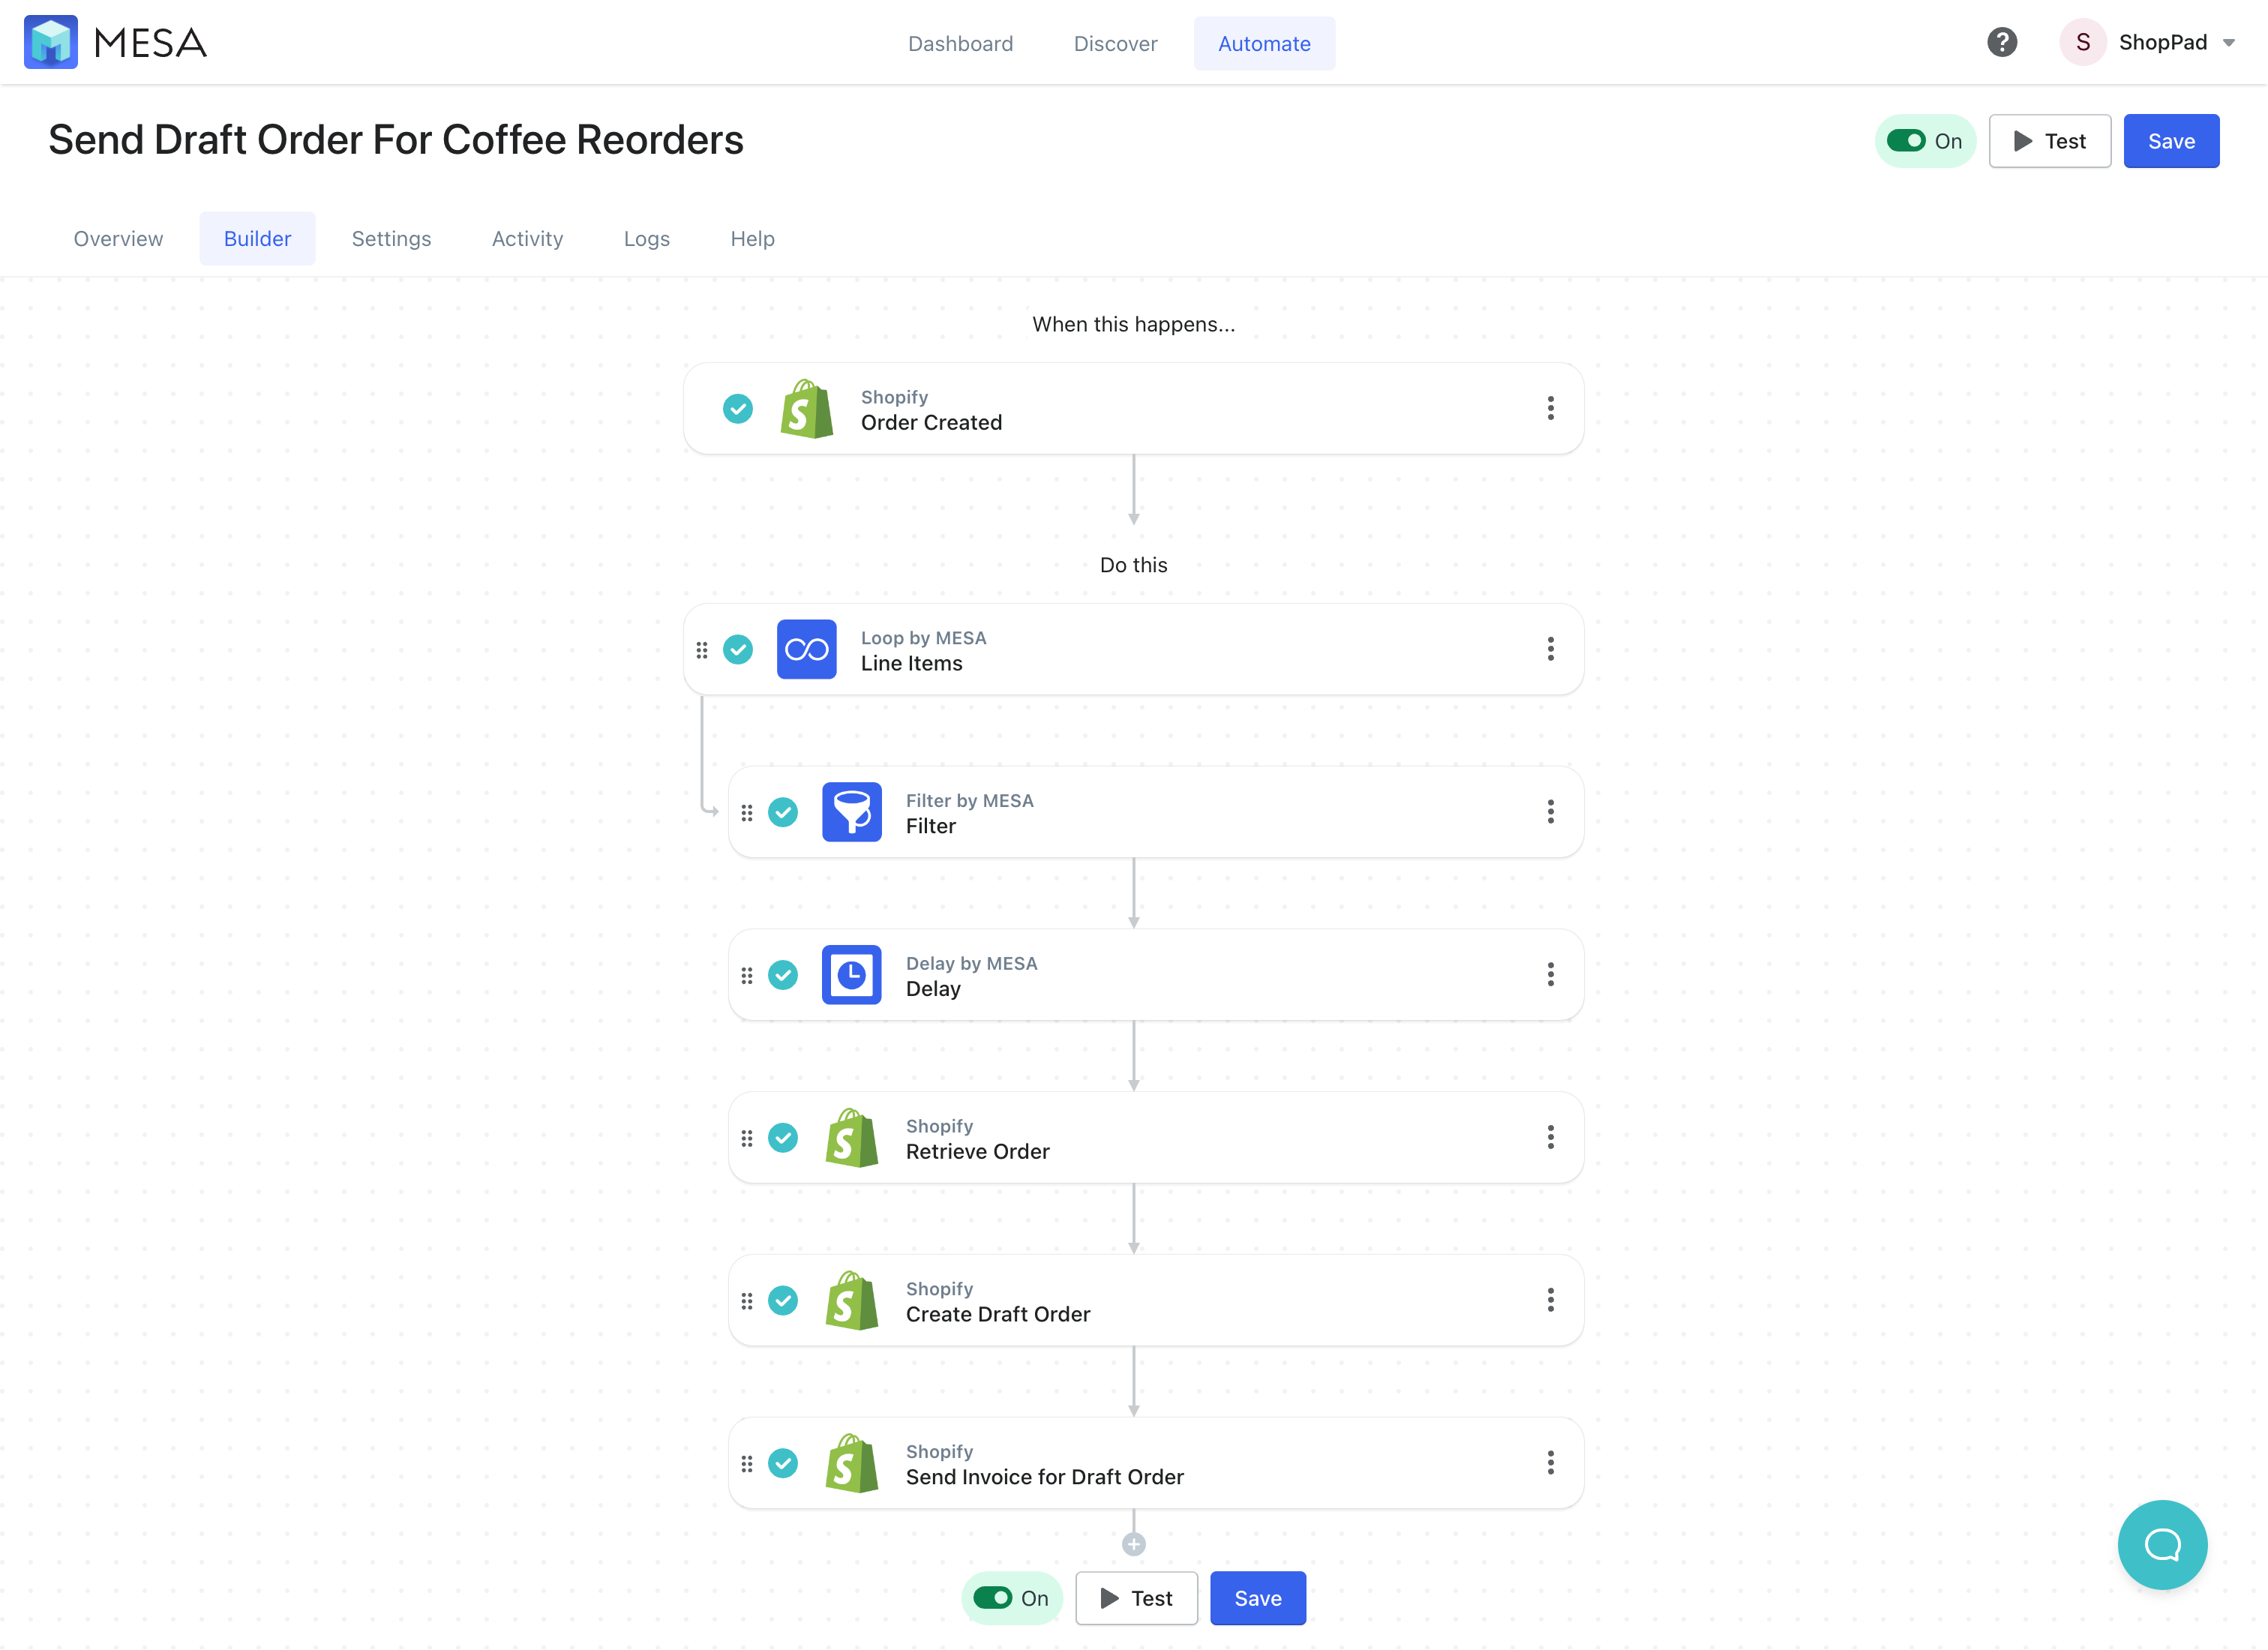Screen dimensions: 2268x1650
Task: Open Filter step options menu
Action: click(x=1550, y=812)
